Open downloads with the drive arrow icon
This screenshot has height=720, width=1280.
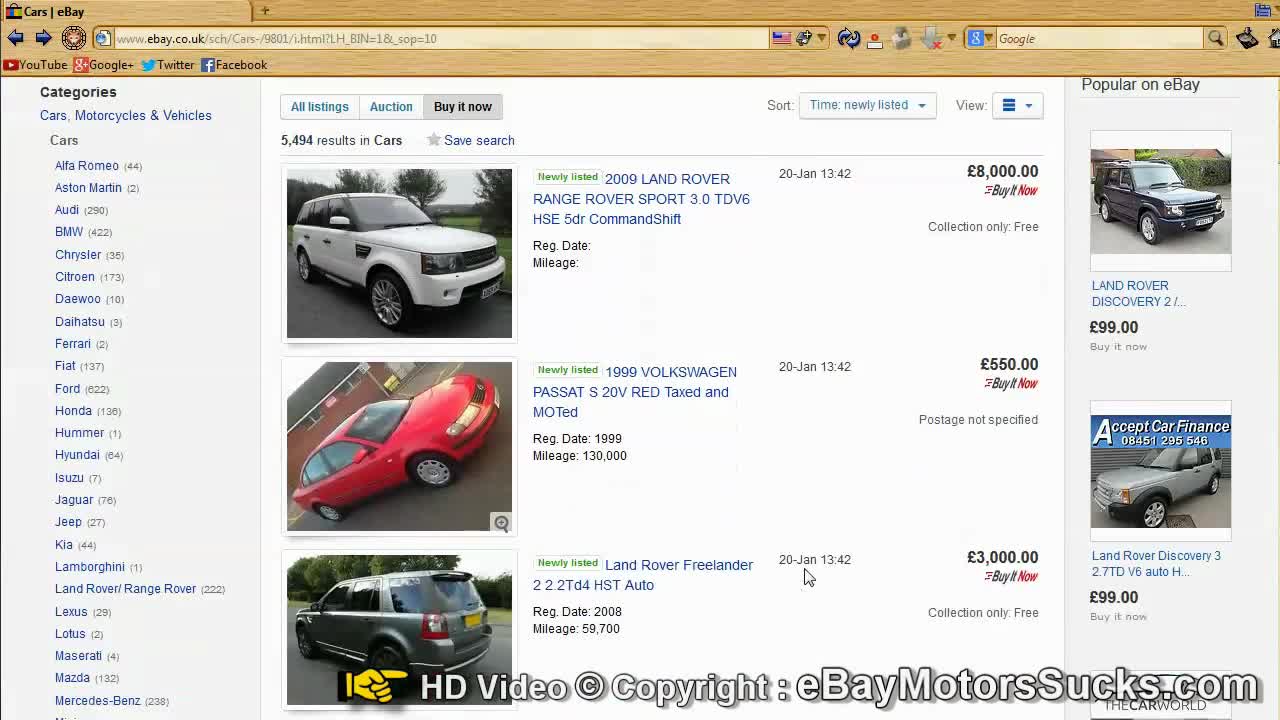point(1247,38)
